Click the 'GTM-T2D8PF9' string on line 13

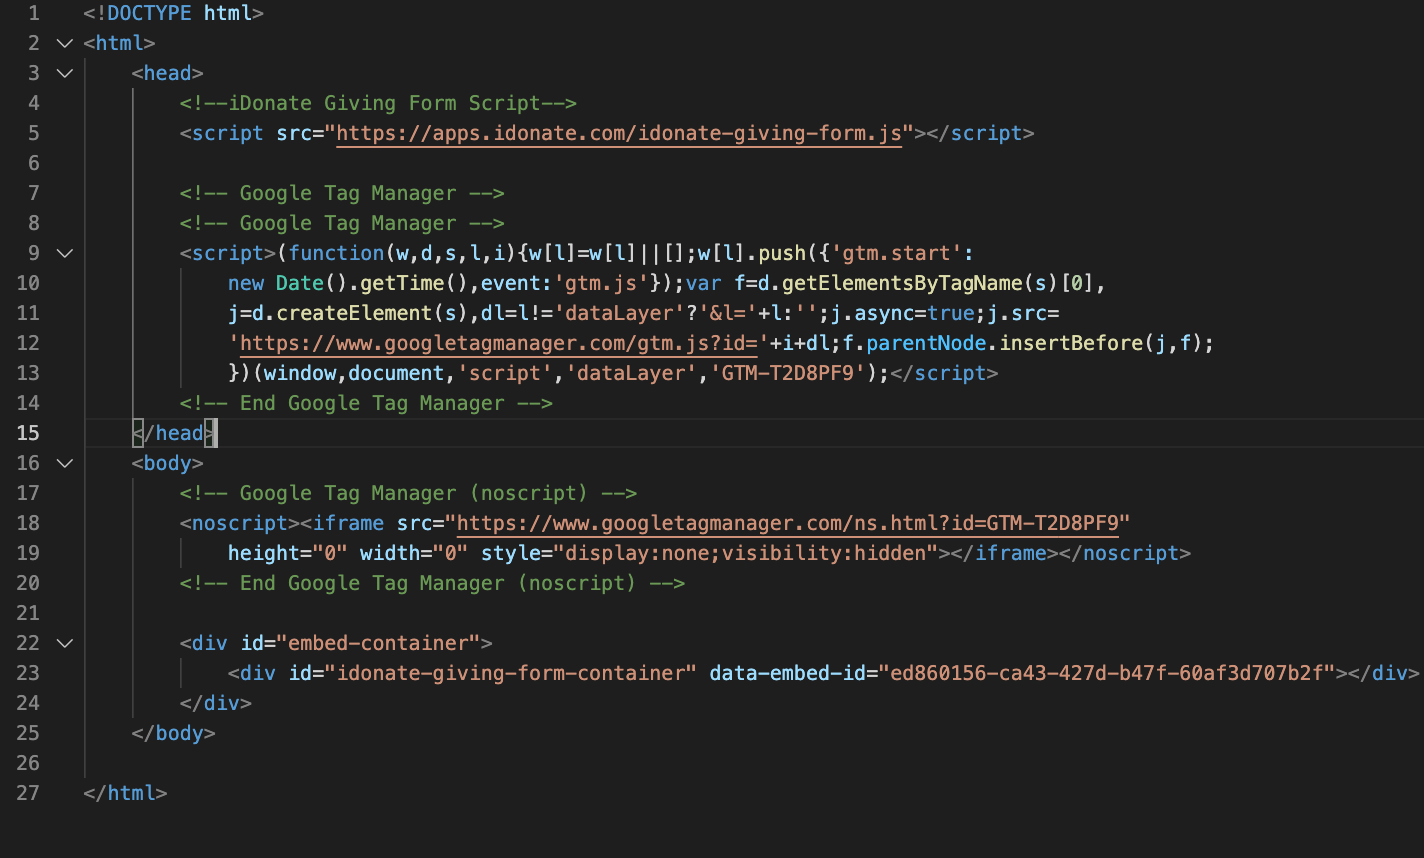(788, 373)
